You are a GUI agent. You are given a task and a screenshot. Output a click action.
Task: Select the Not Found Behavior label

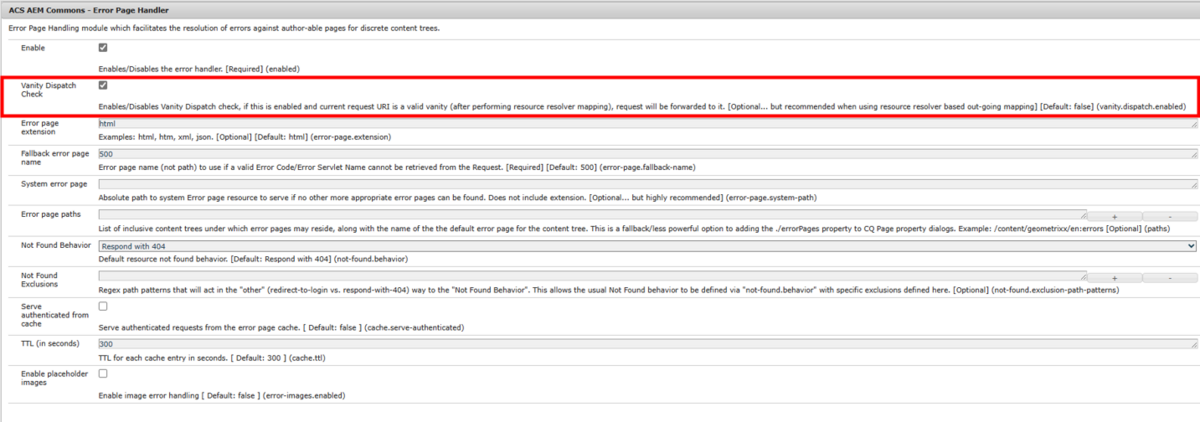[54, 245]
